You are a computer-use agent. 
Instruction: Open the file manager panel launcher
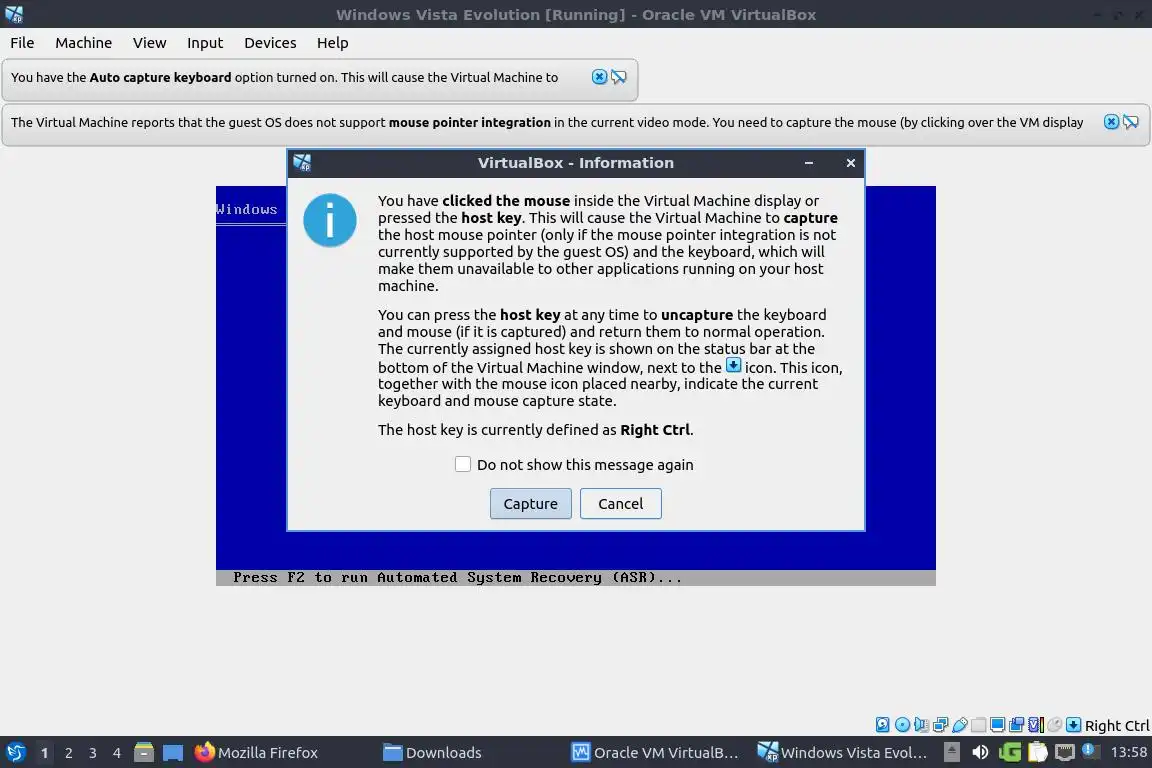(144, 752)
